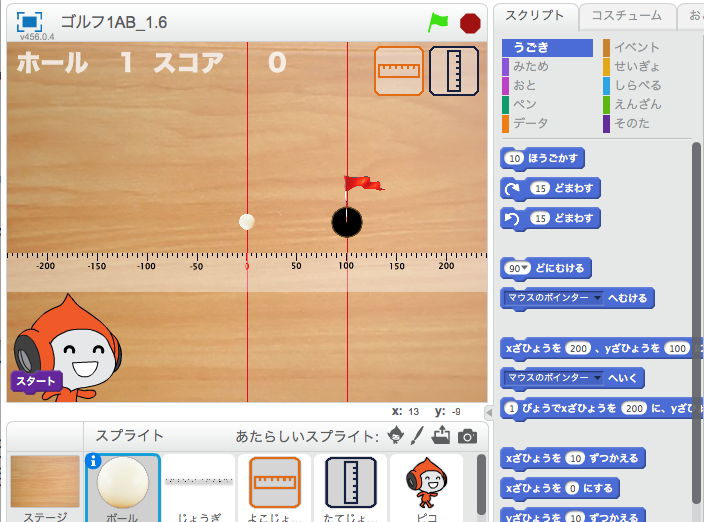Viewport: 704px width, 522px height.
Task: Open ボール sprite info button
Action: (93, 461)
